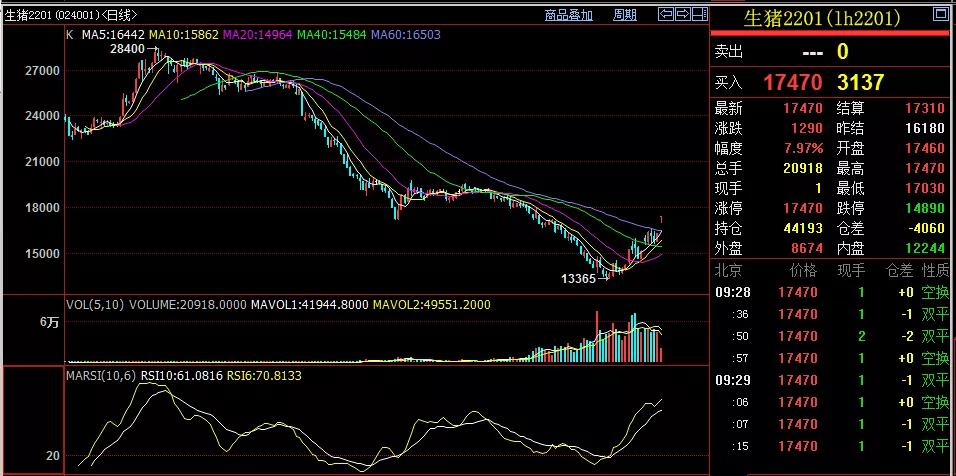This screenshot has height=476, width=956.
Task: Click the MA5:16442 moving average label
Action: point(112,34)
